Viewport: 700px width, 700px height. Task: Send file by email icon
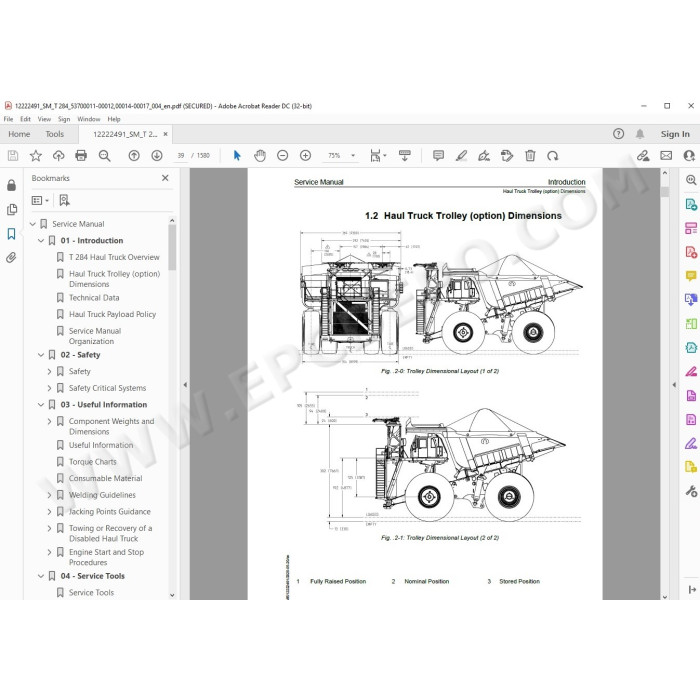666,155
